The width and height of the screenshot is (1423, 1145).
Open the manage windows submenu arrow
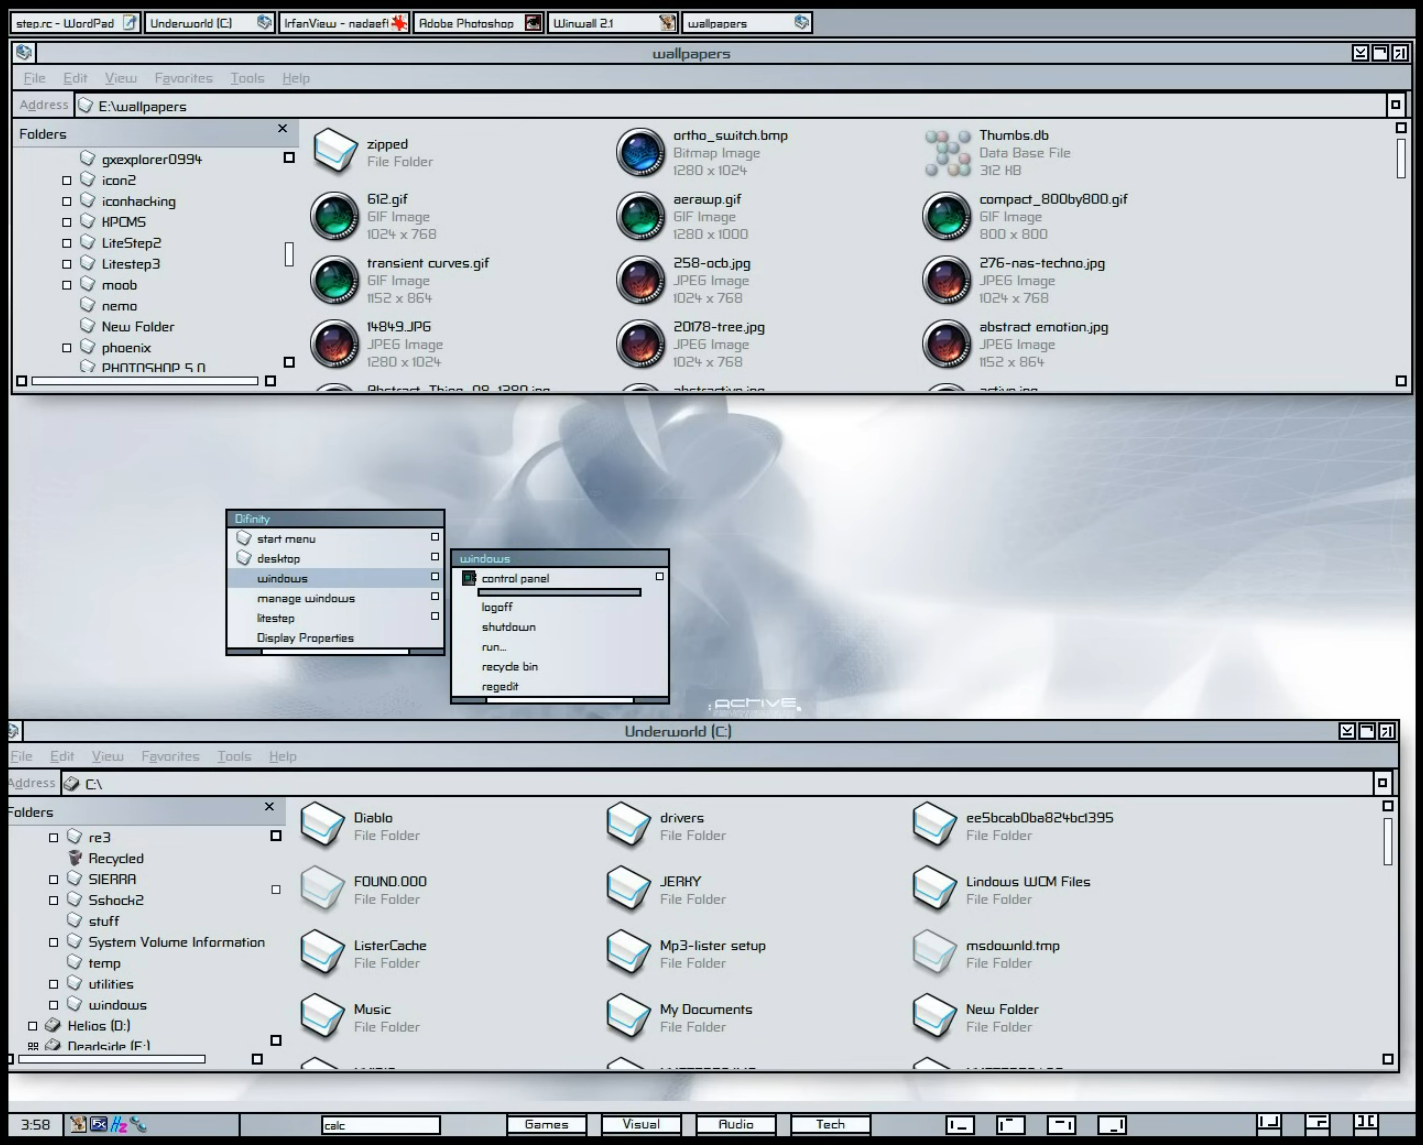pyautogui.click(x=435, y=597)
